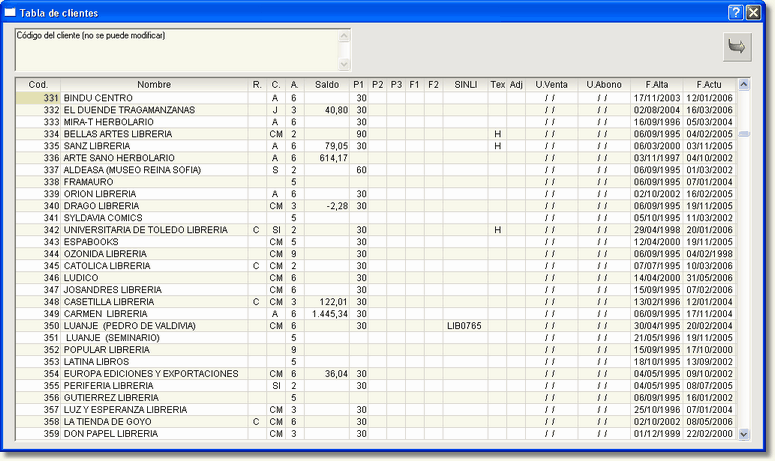The height and width of the screenshot is (461, 775).
Task: Click the 1.445,34 balance for CARMEN LIBRERIA
Action: 328,314
